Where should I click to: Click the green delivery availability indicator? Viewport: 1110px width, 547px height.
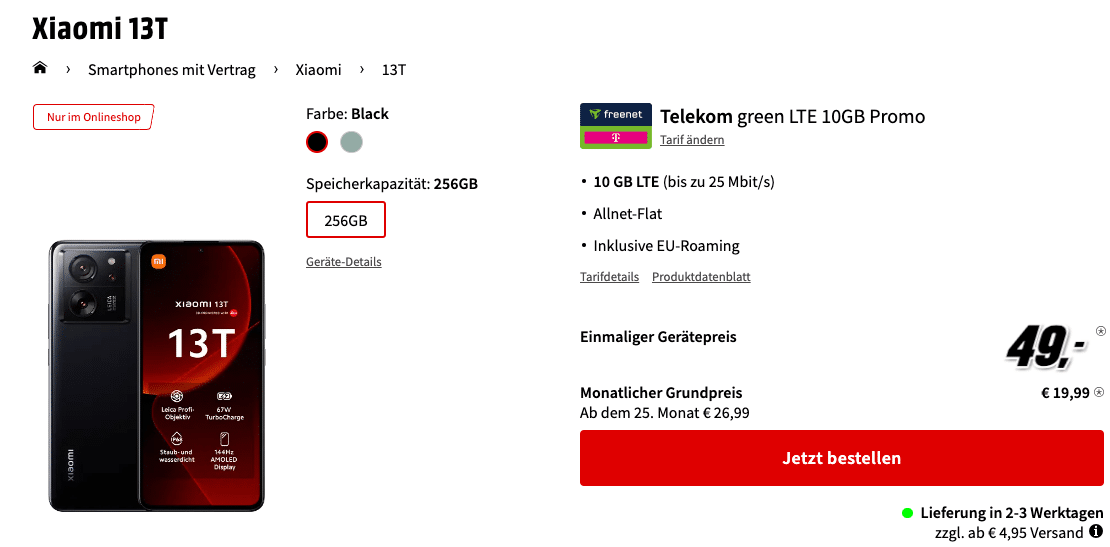point(908,513)
